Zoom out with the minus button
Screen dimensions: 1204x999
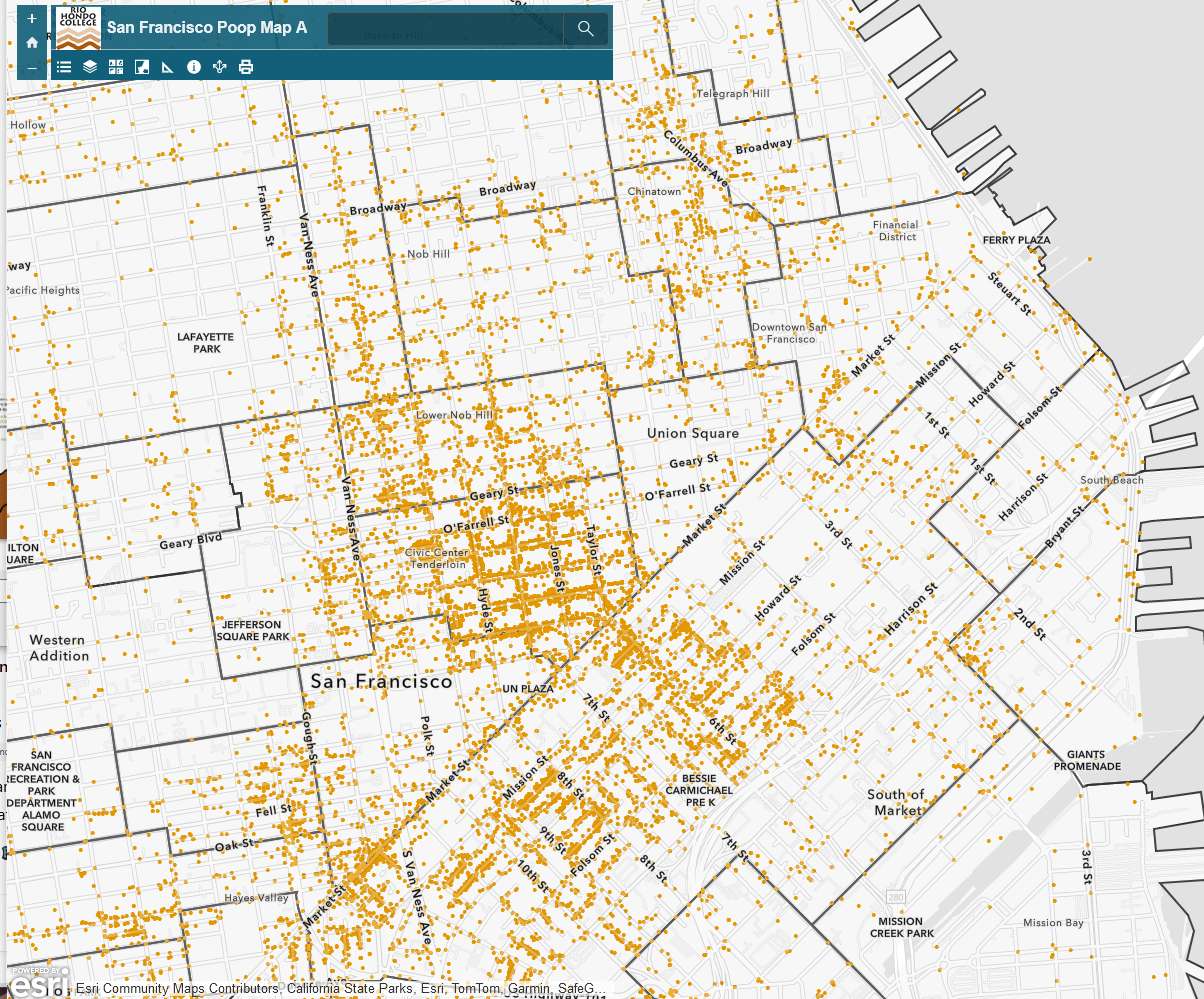(x=32, y=68)
